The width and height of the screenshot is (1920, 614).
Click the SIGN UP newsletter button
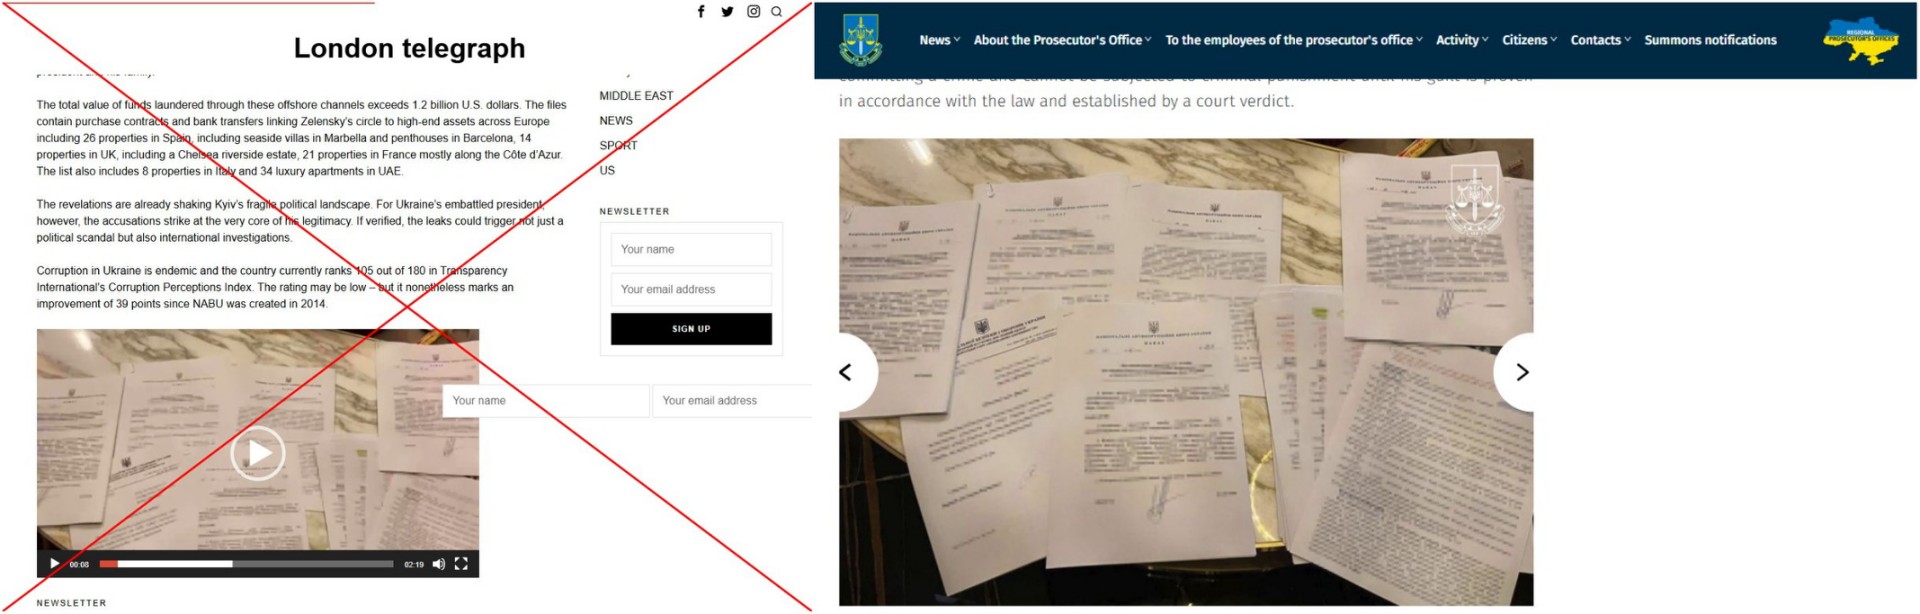point(691,329)
